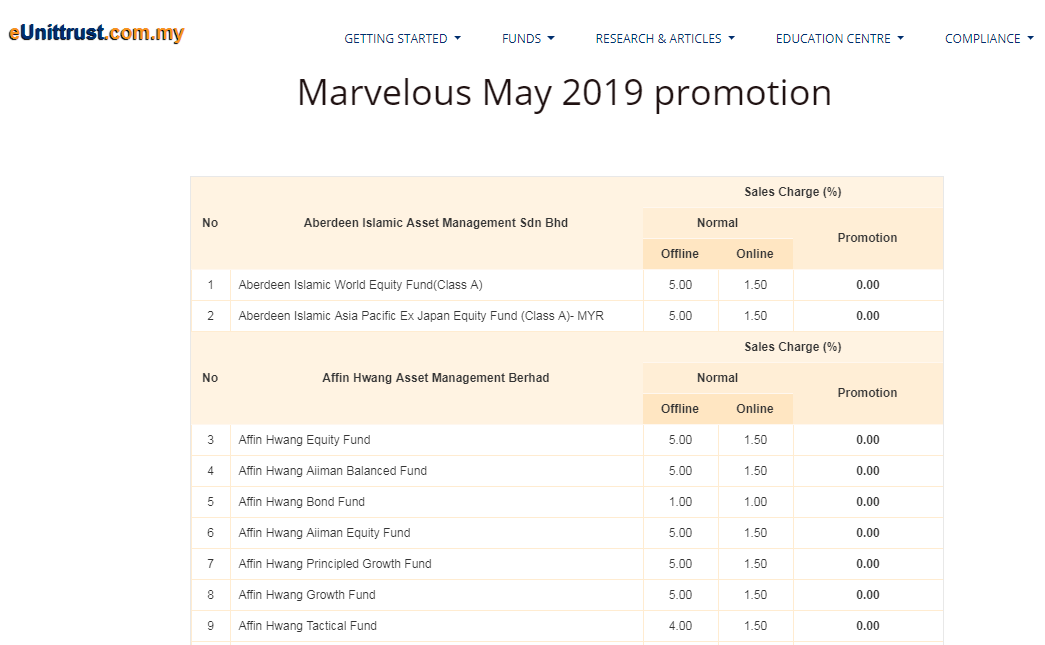1045x645 pixels.
Task: Click Normal header in Affin Hwang section
Action: [718, 378]
